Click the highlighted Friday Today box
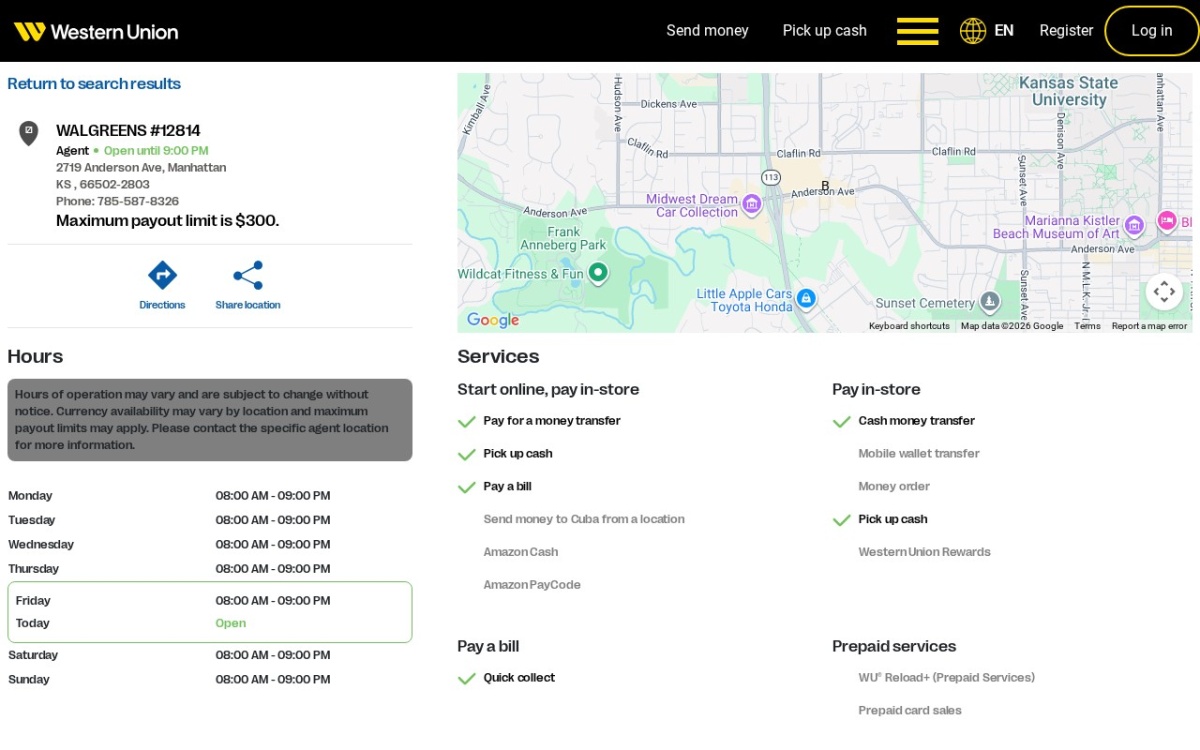 click(209, 612)
